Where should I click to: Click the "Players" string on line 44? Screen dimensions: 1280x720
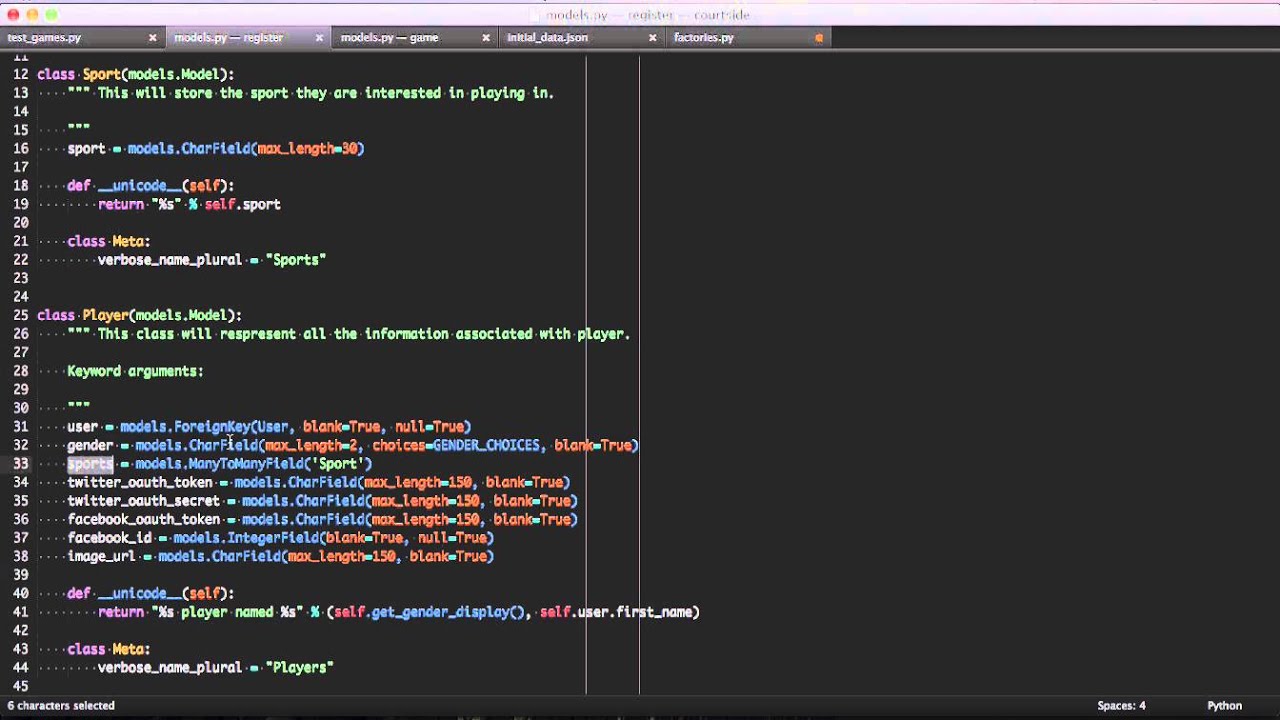pyautogui.click(x=299, y=668)
